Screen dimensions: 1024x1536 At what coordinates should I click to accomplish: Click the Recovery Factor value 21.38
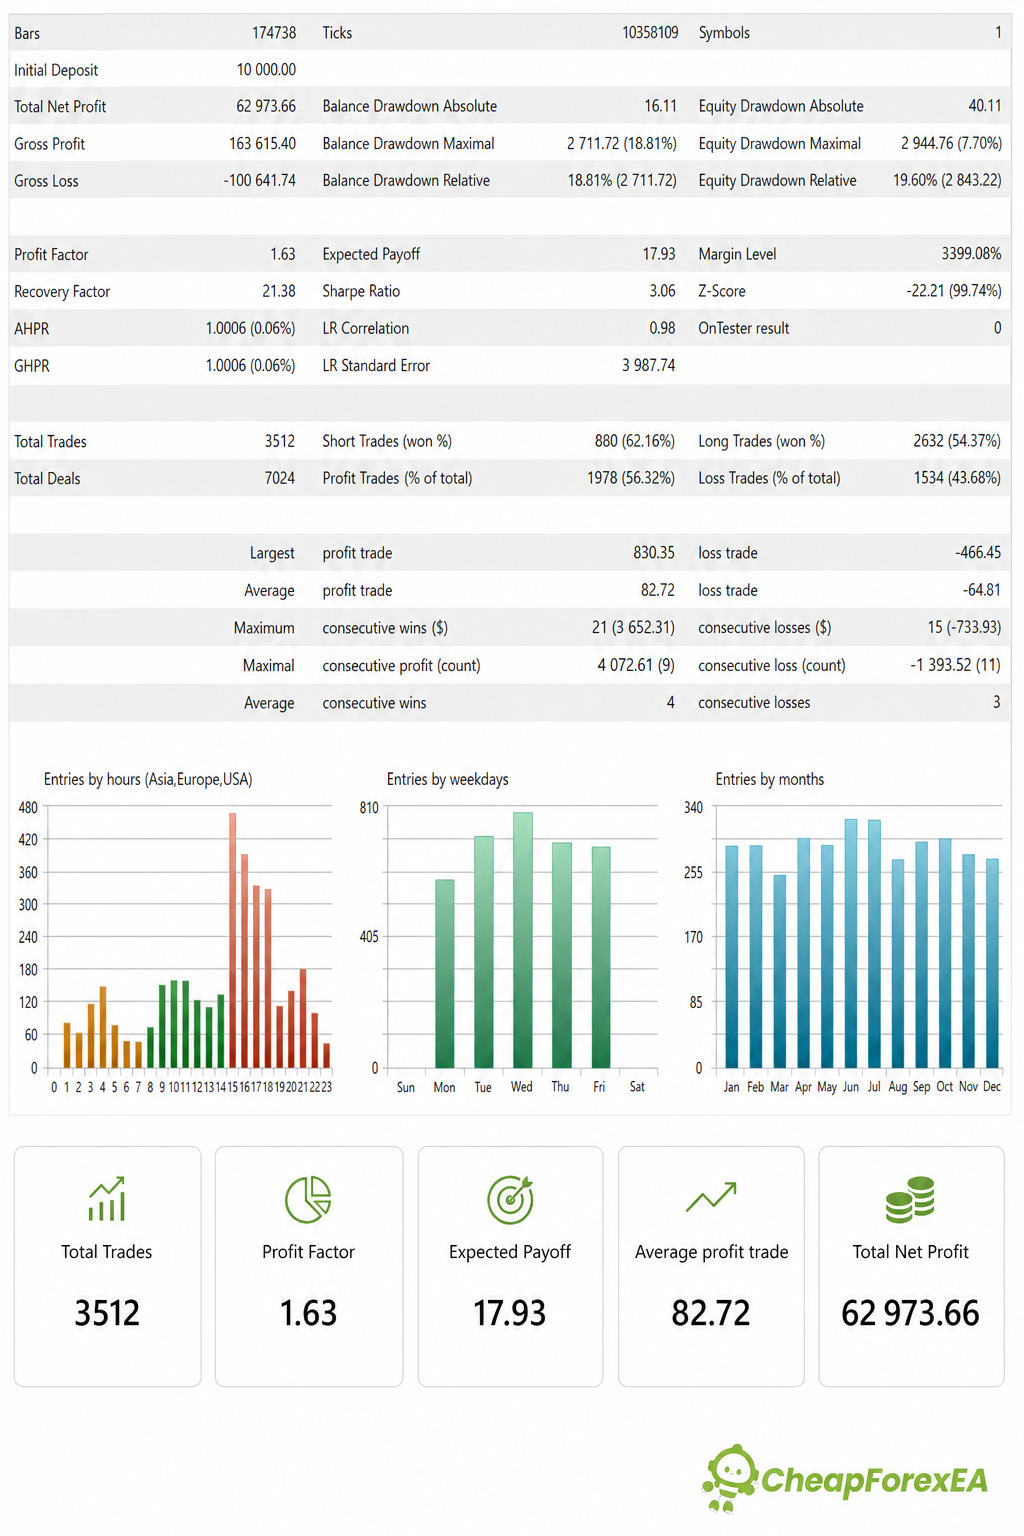tap(279, 292)
